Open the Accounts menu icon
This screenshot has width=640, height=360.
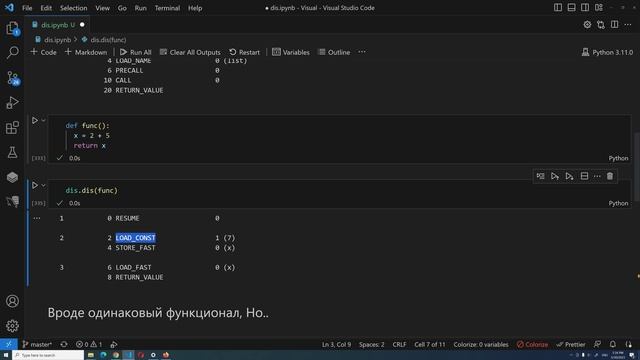(12, 301)
